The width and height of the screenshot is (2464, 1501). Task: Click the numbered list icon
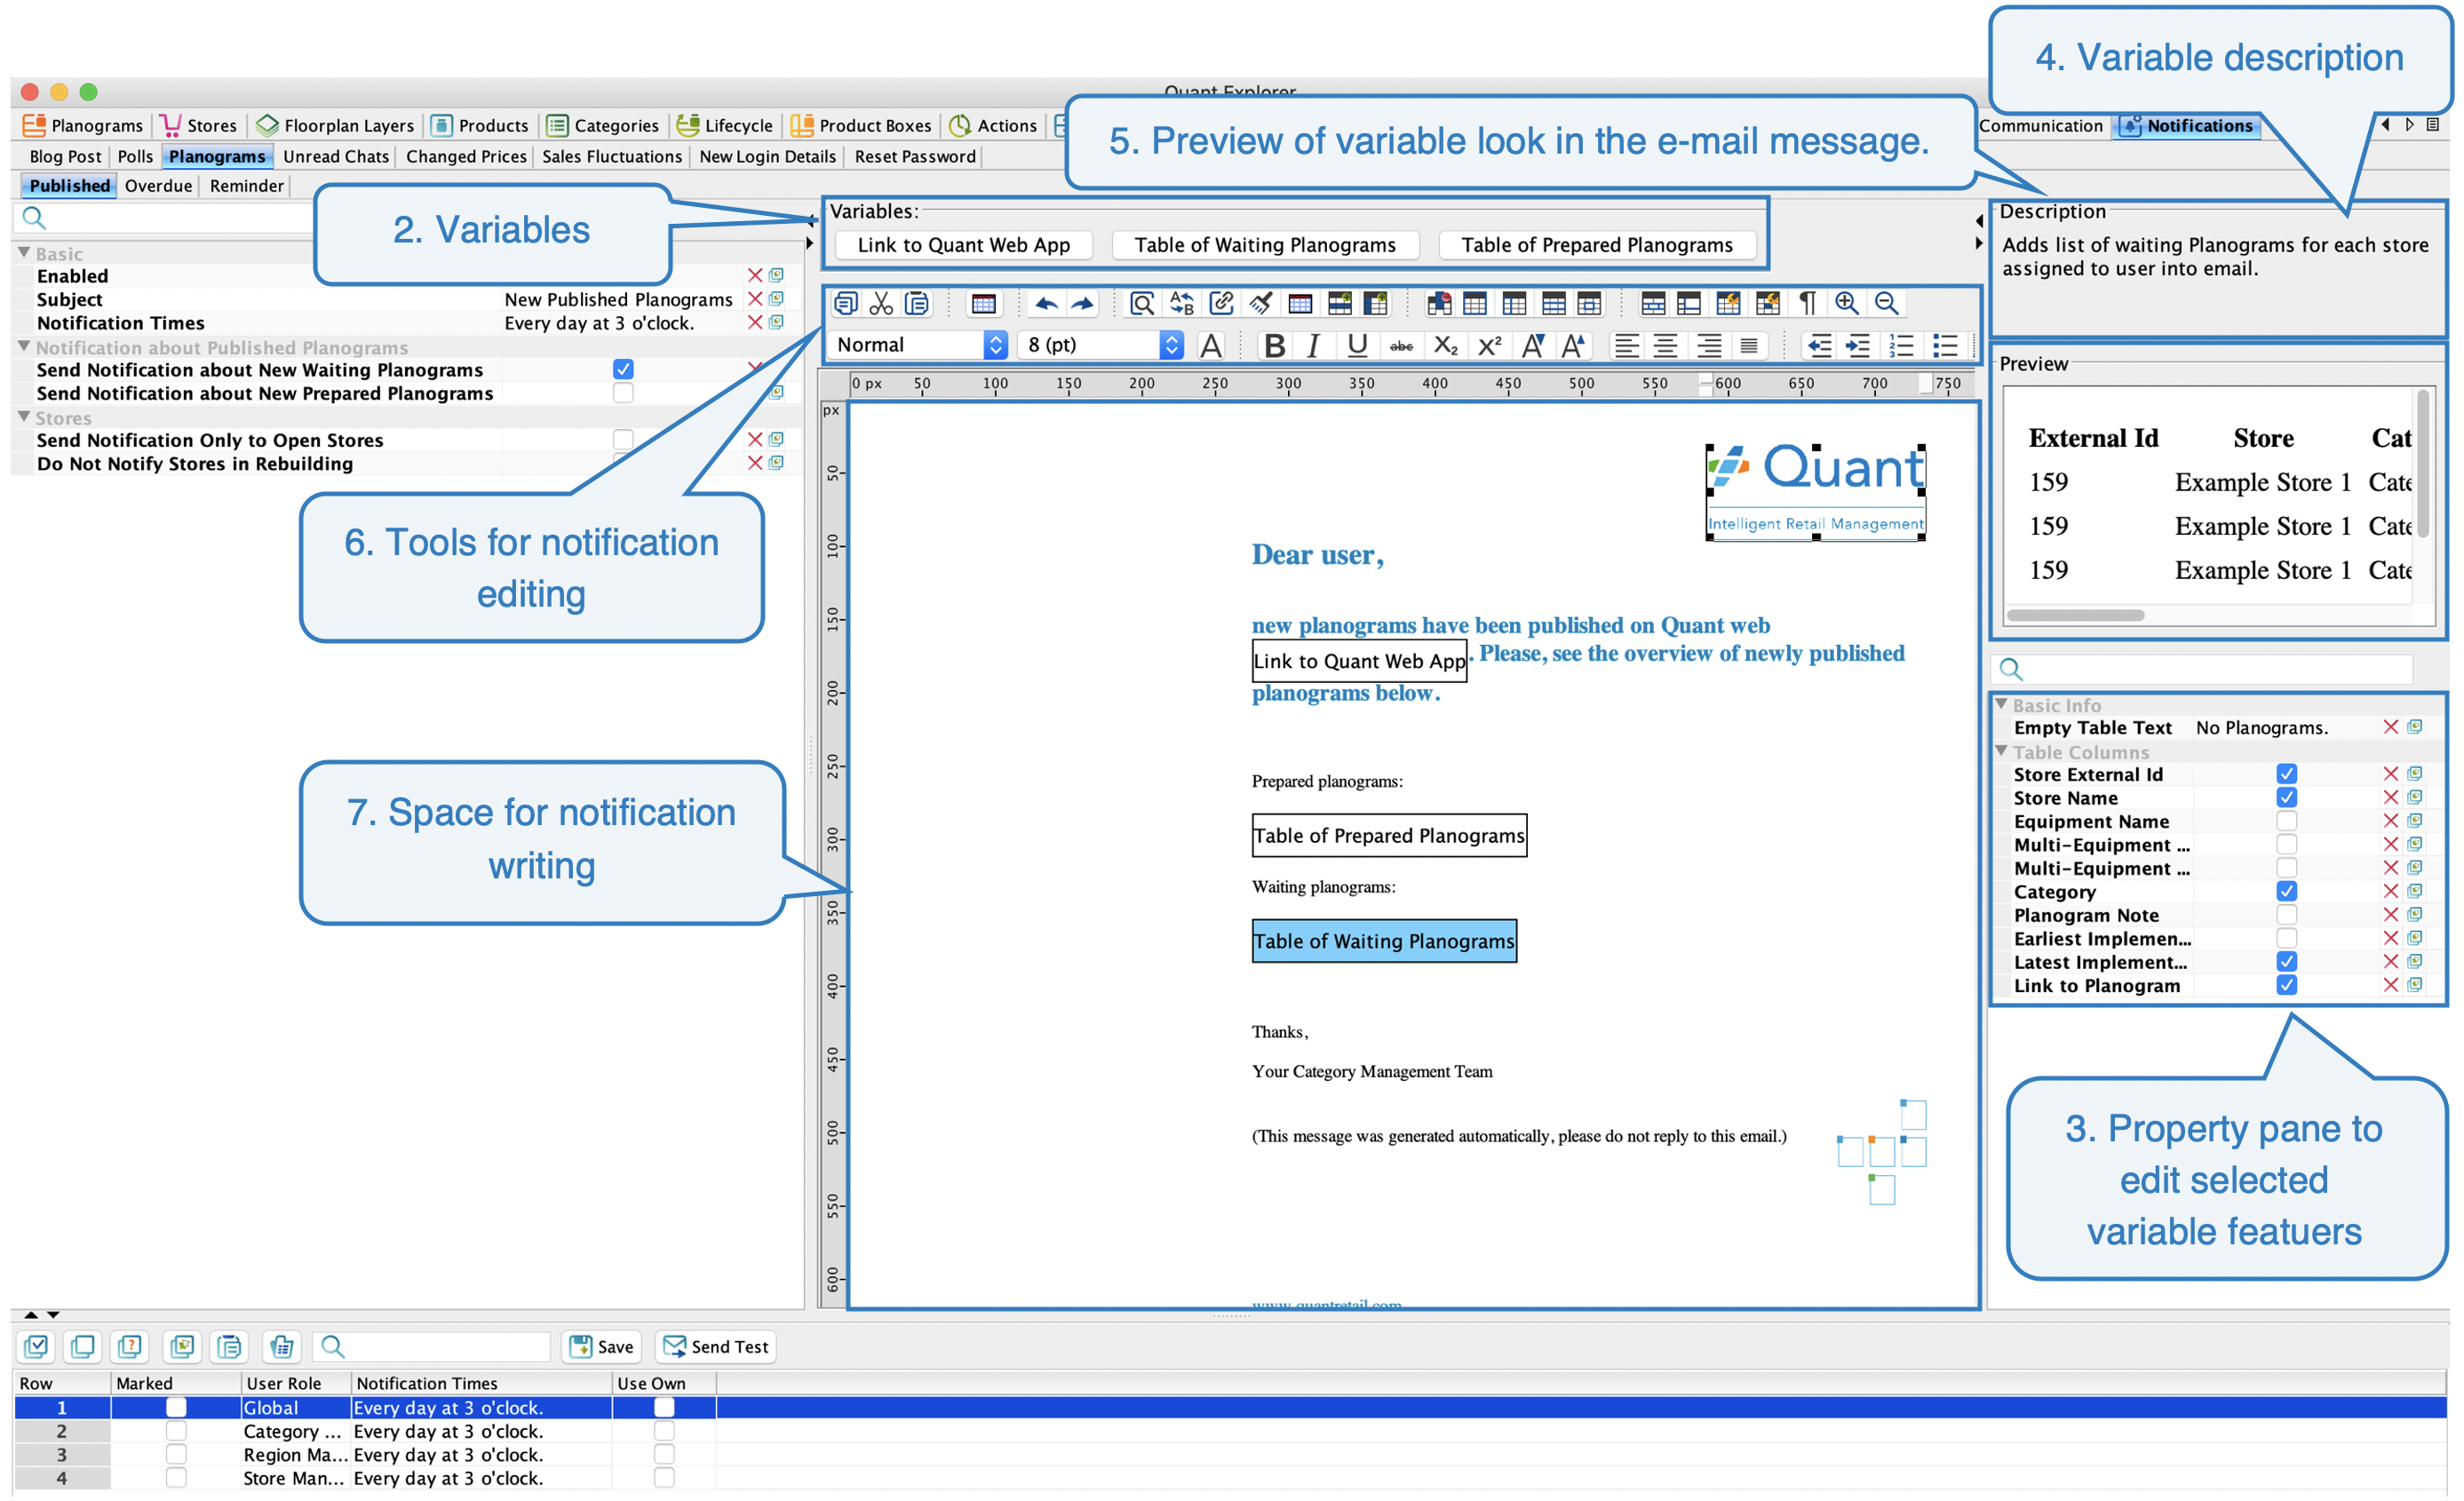1901,346
